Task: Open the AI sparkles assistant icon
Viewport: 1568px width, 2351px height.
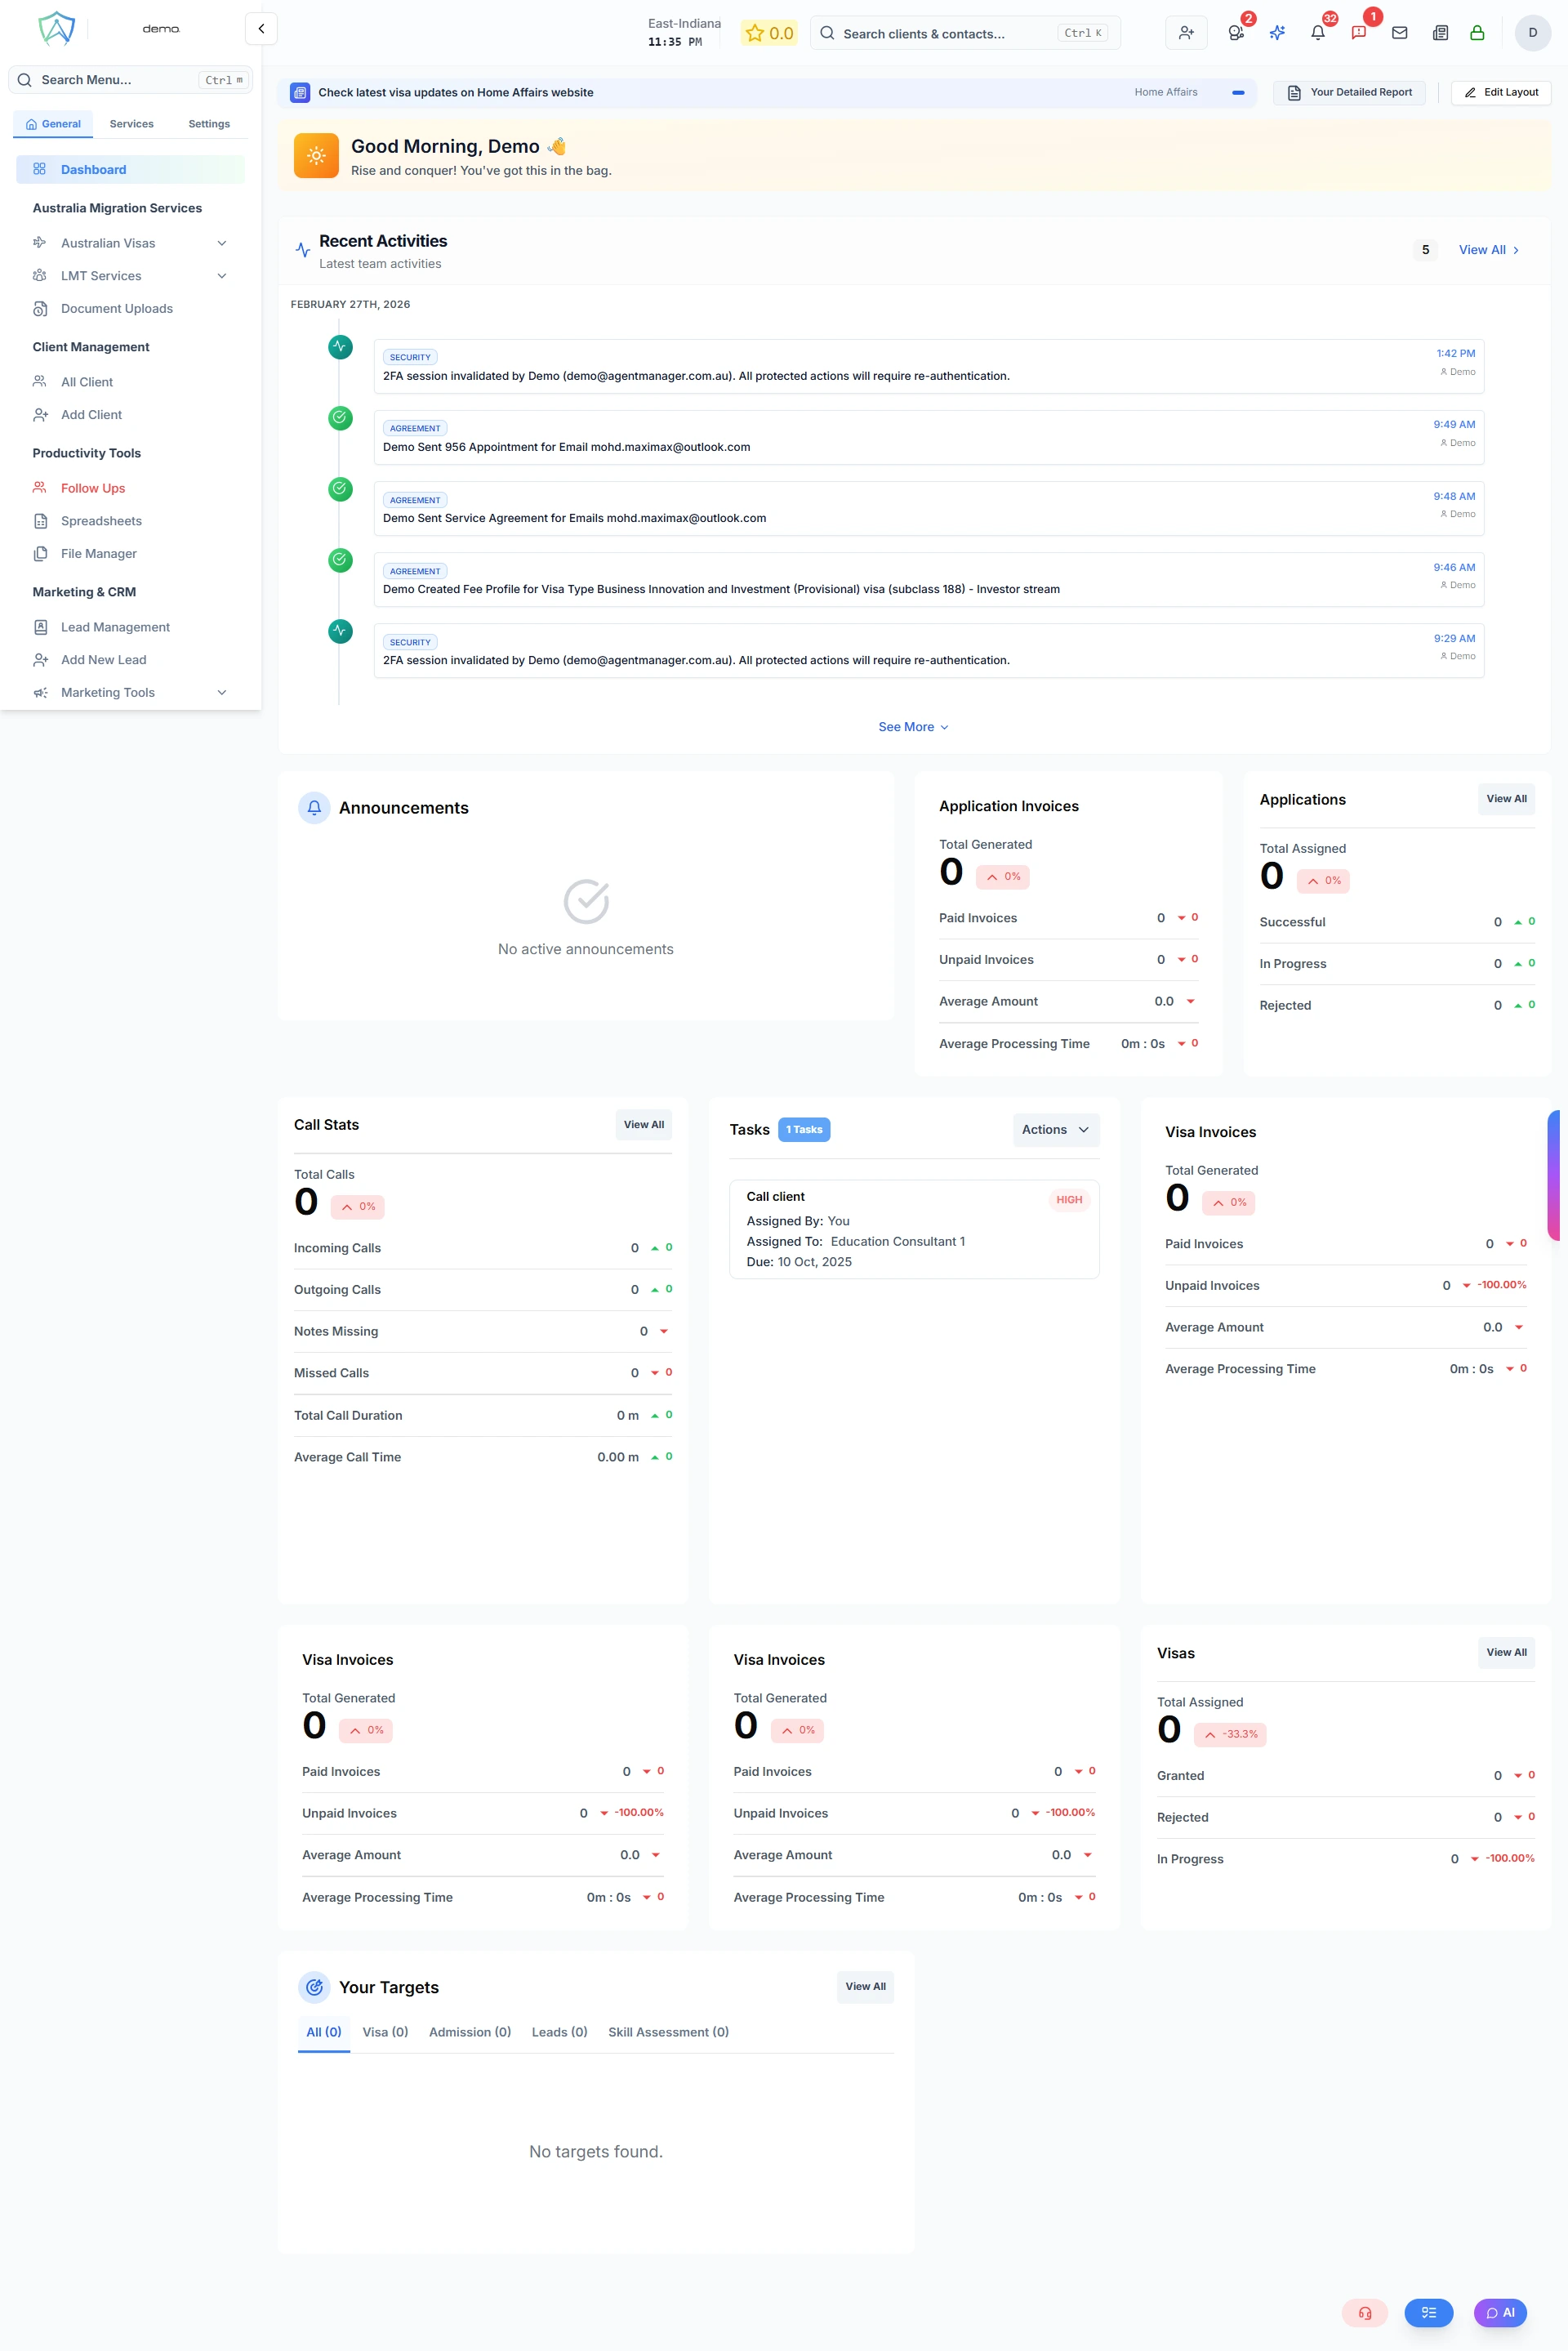Action: (1277, 32)
